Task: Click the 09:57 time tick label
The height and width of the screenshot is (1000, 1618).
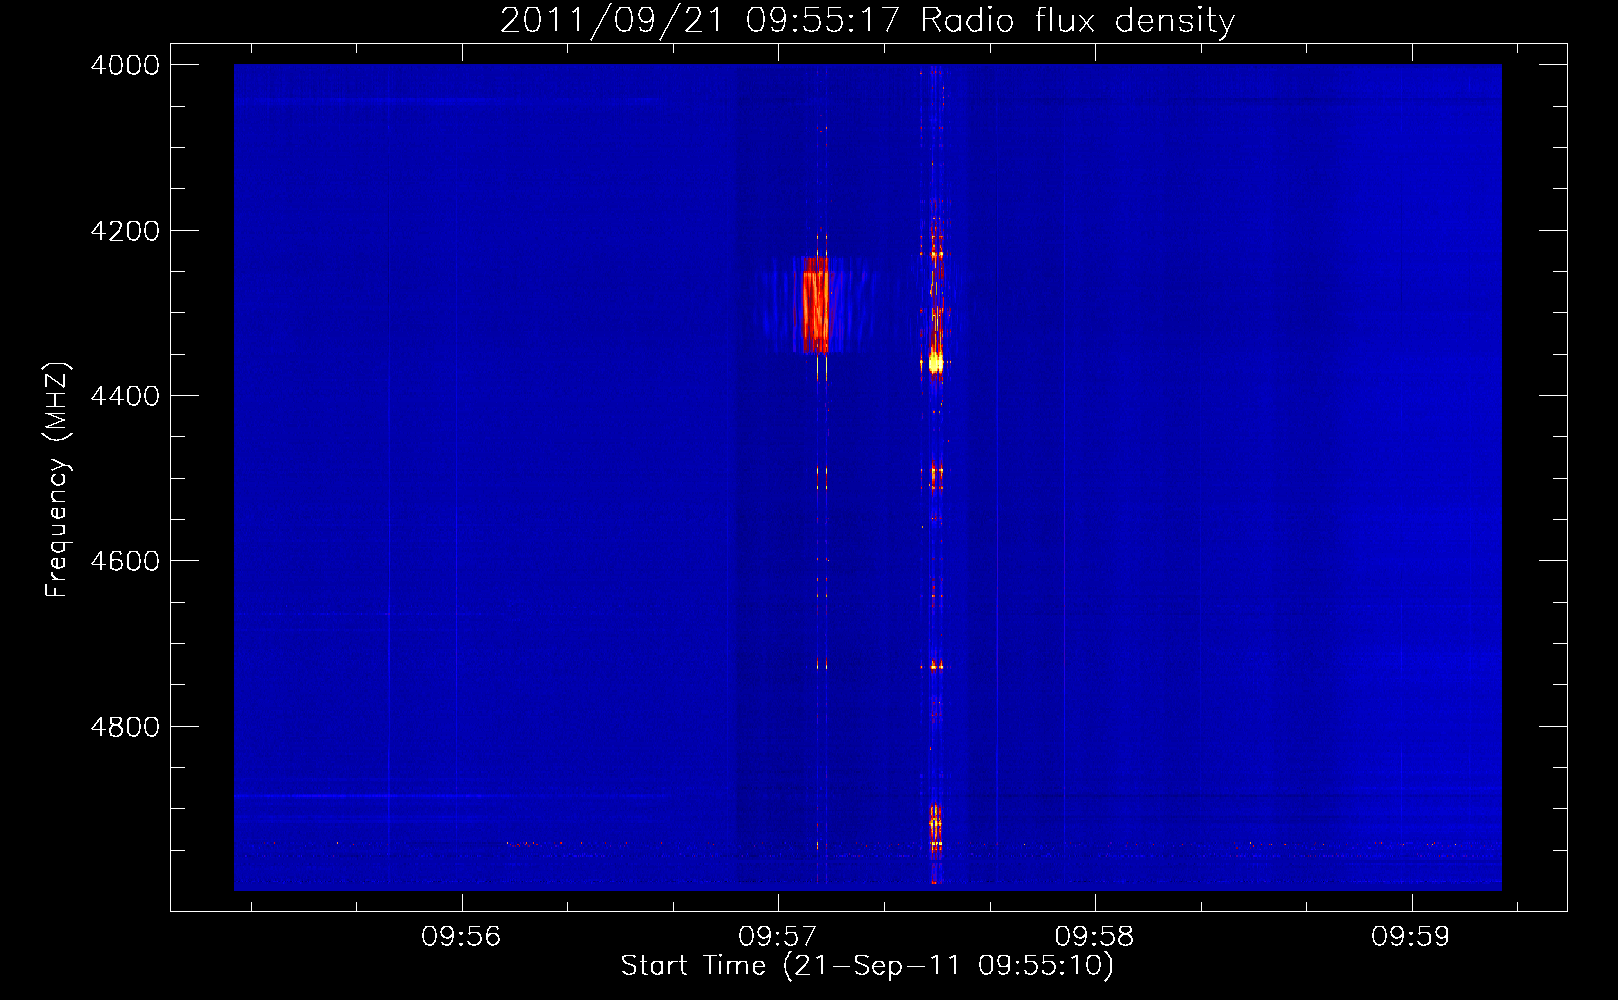Action: point(778,937)
